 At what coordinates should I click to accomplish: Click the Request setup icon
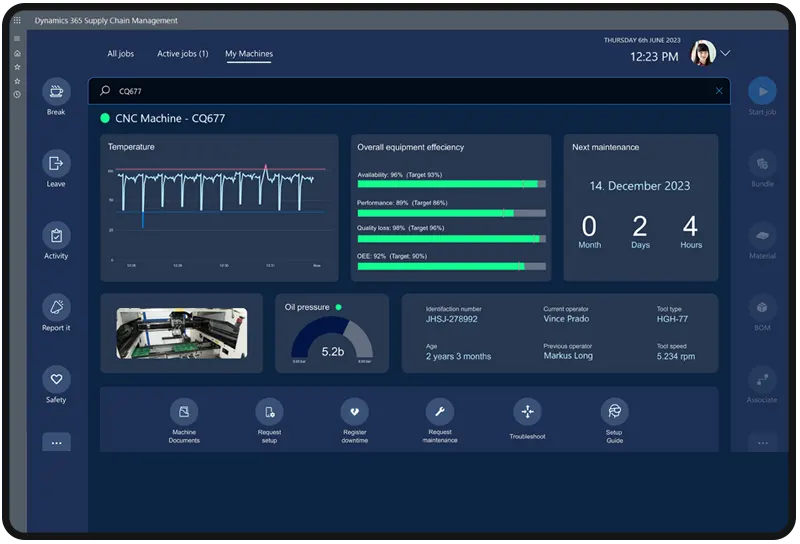click(x=269, y=412)
